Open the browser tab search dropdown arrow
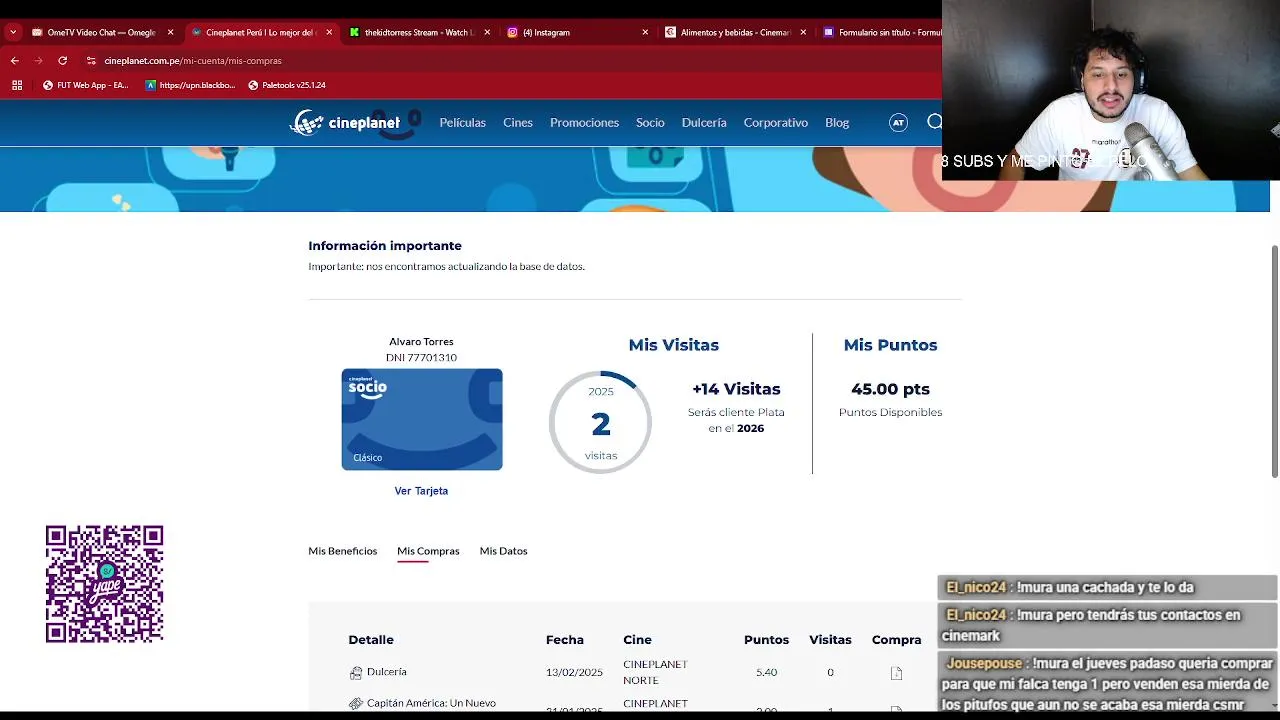 click(12, 32)
